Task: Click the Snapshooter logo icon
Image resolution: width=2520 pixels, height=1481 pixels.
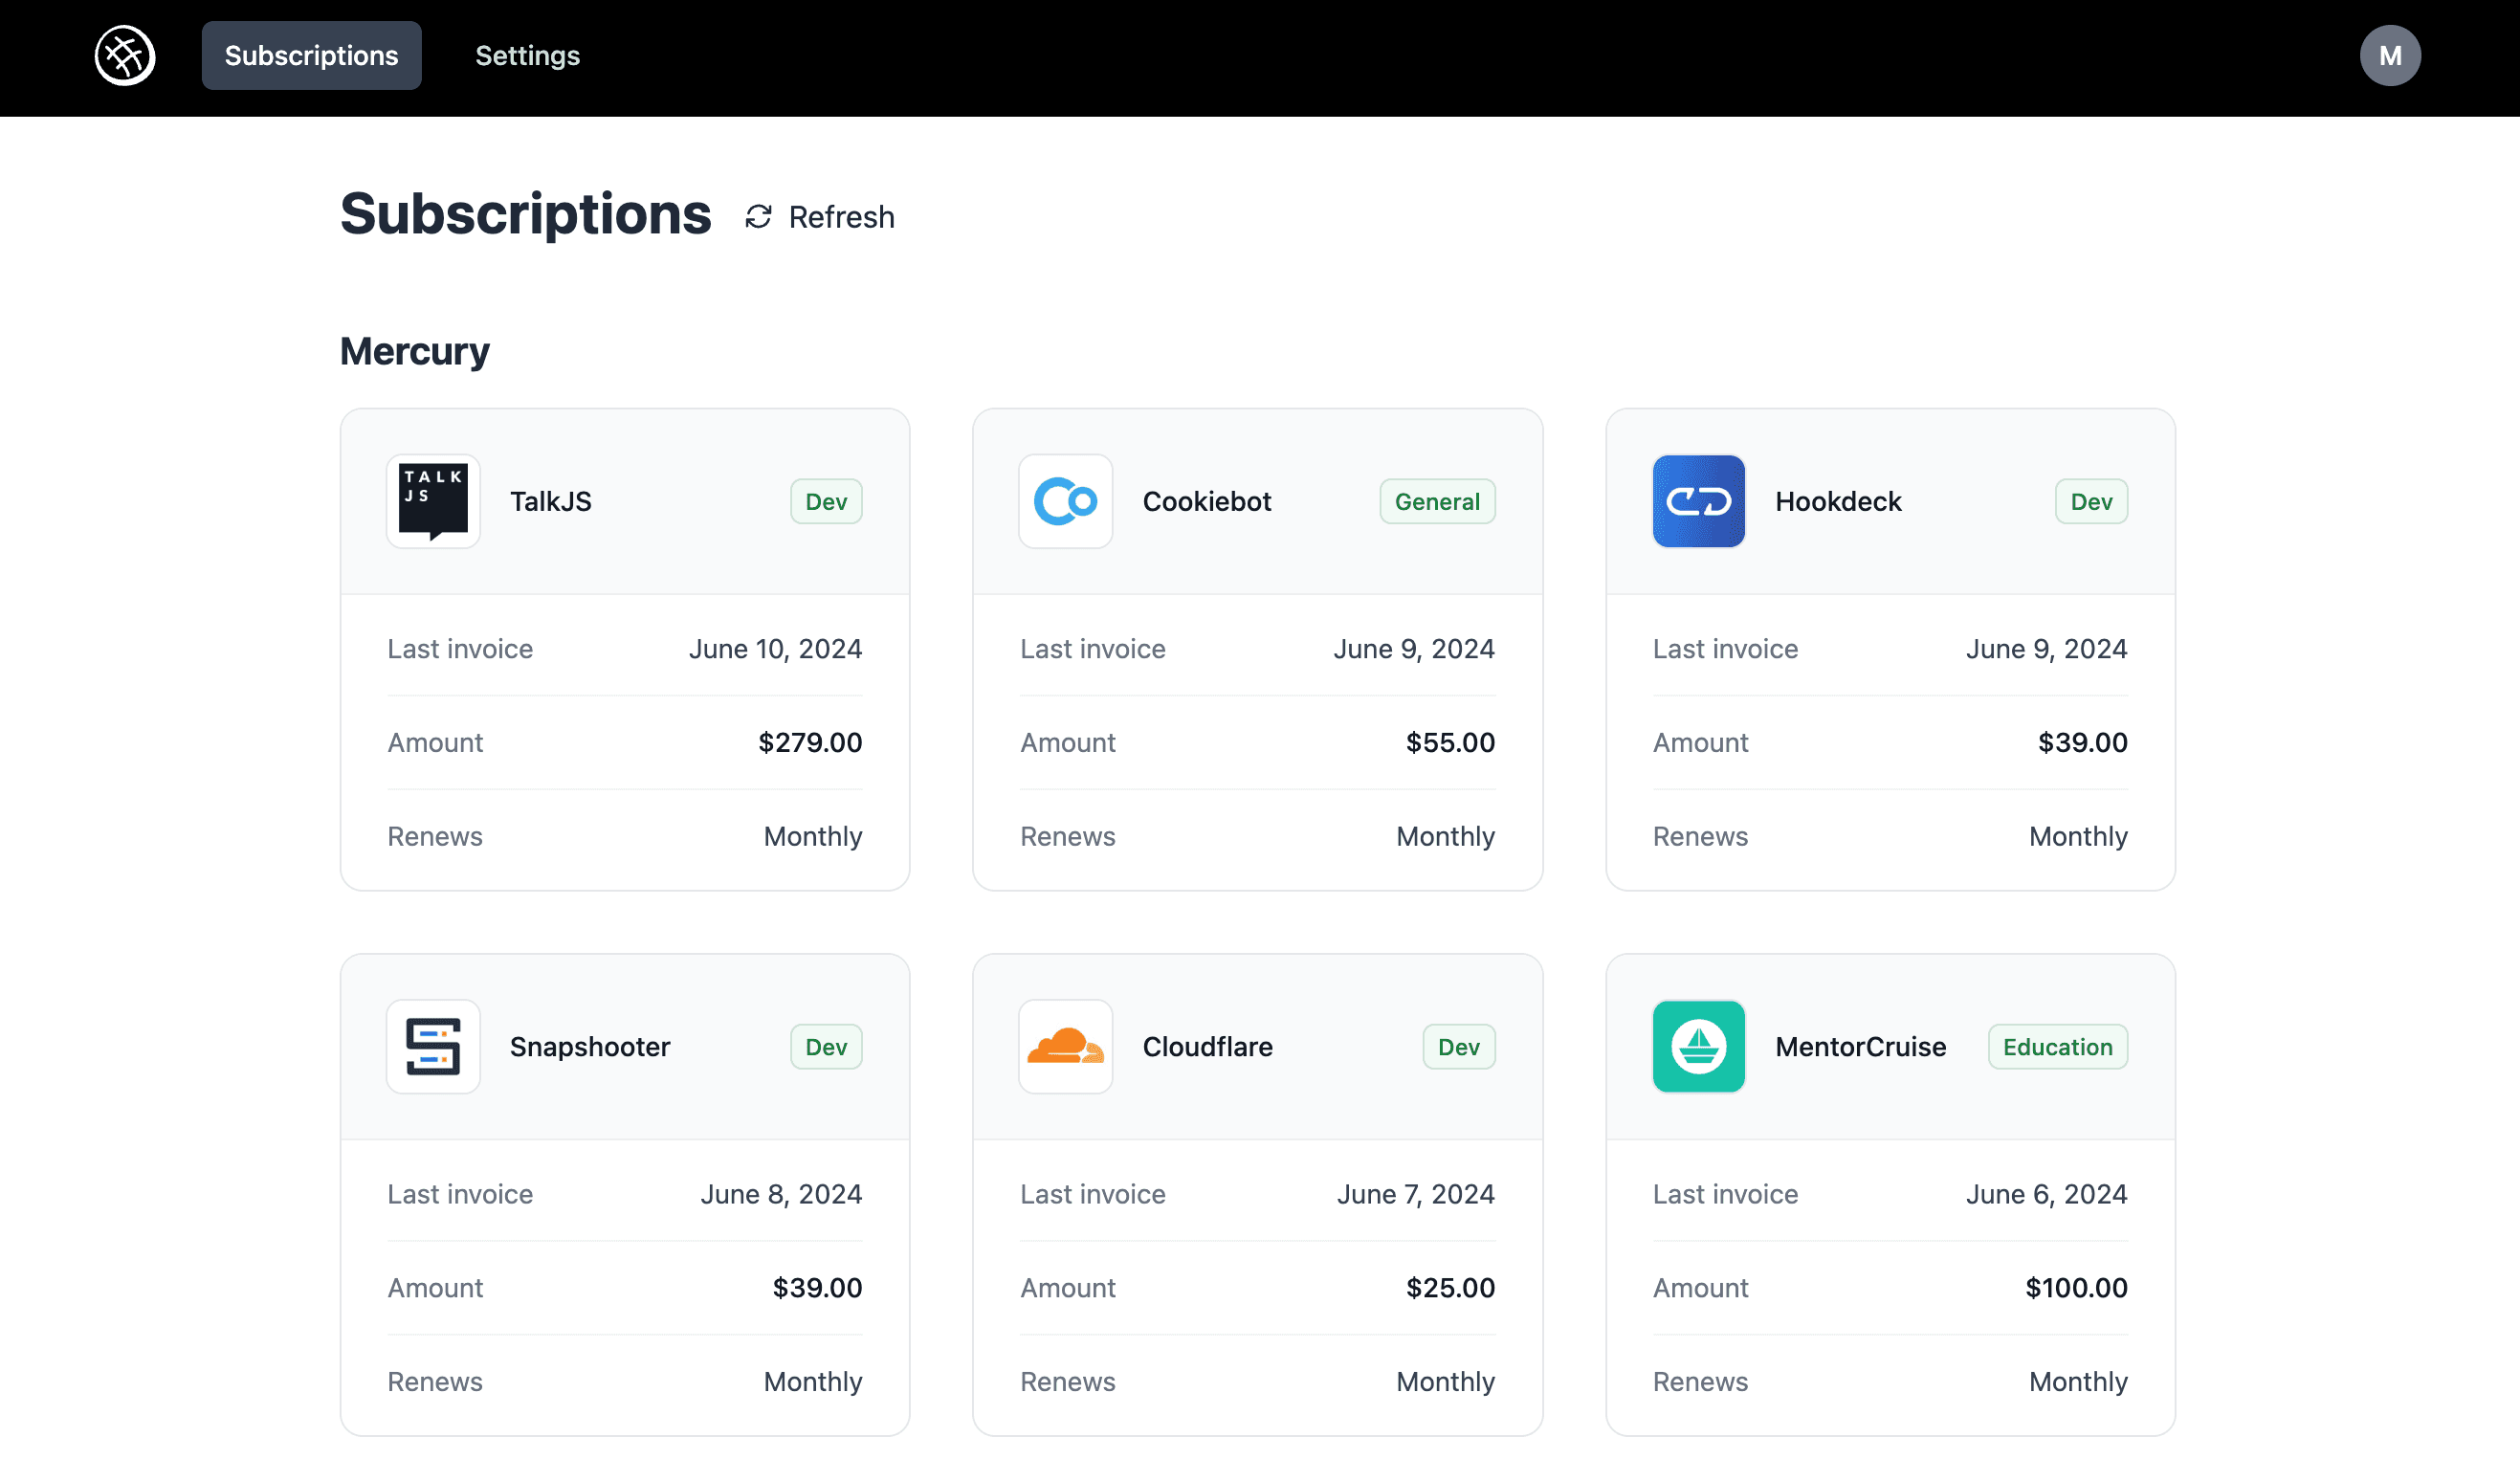Action: pyautogui.click(x=433, y=1046)
